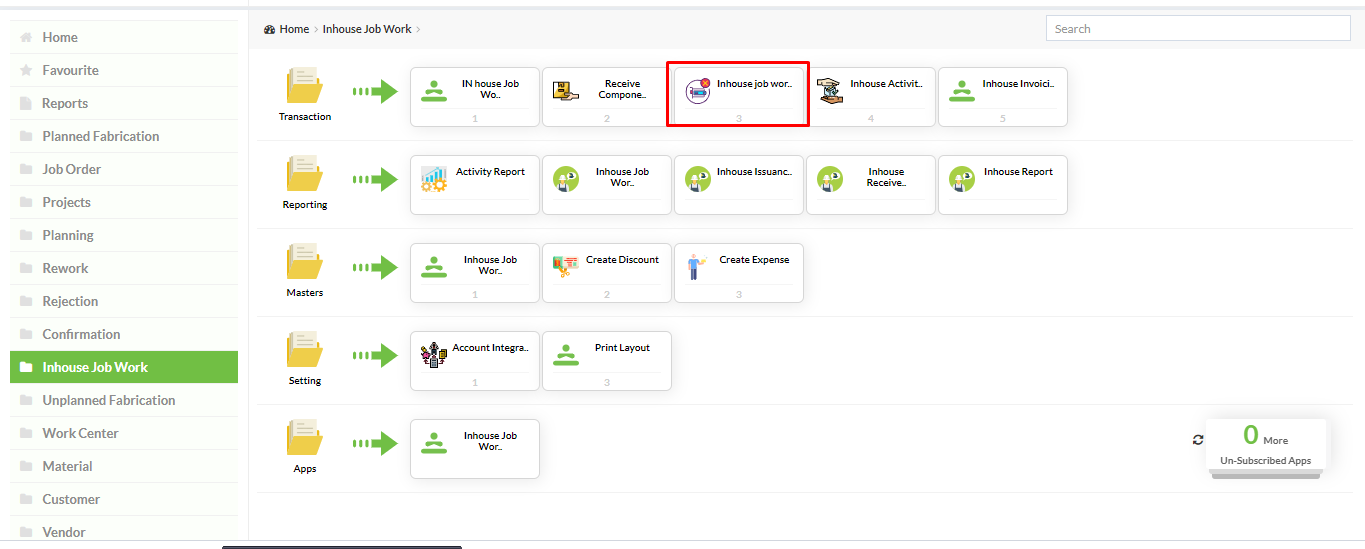
Task: Go to Home in the sidebar
Action: pos(124,37)
